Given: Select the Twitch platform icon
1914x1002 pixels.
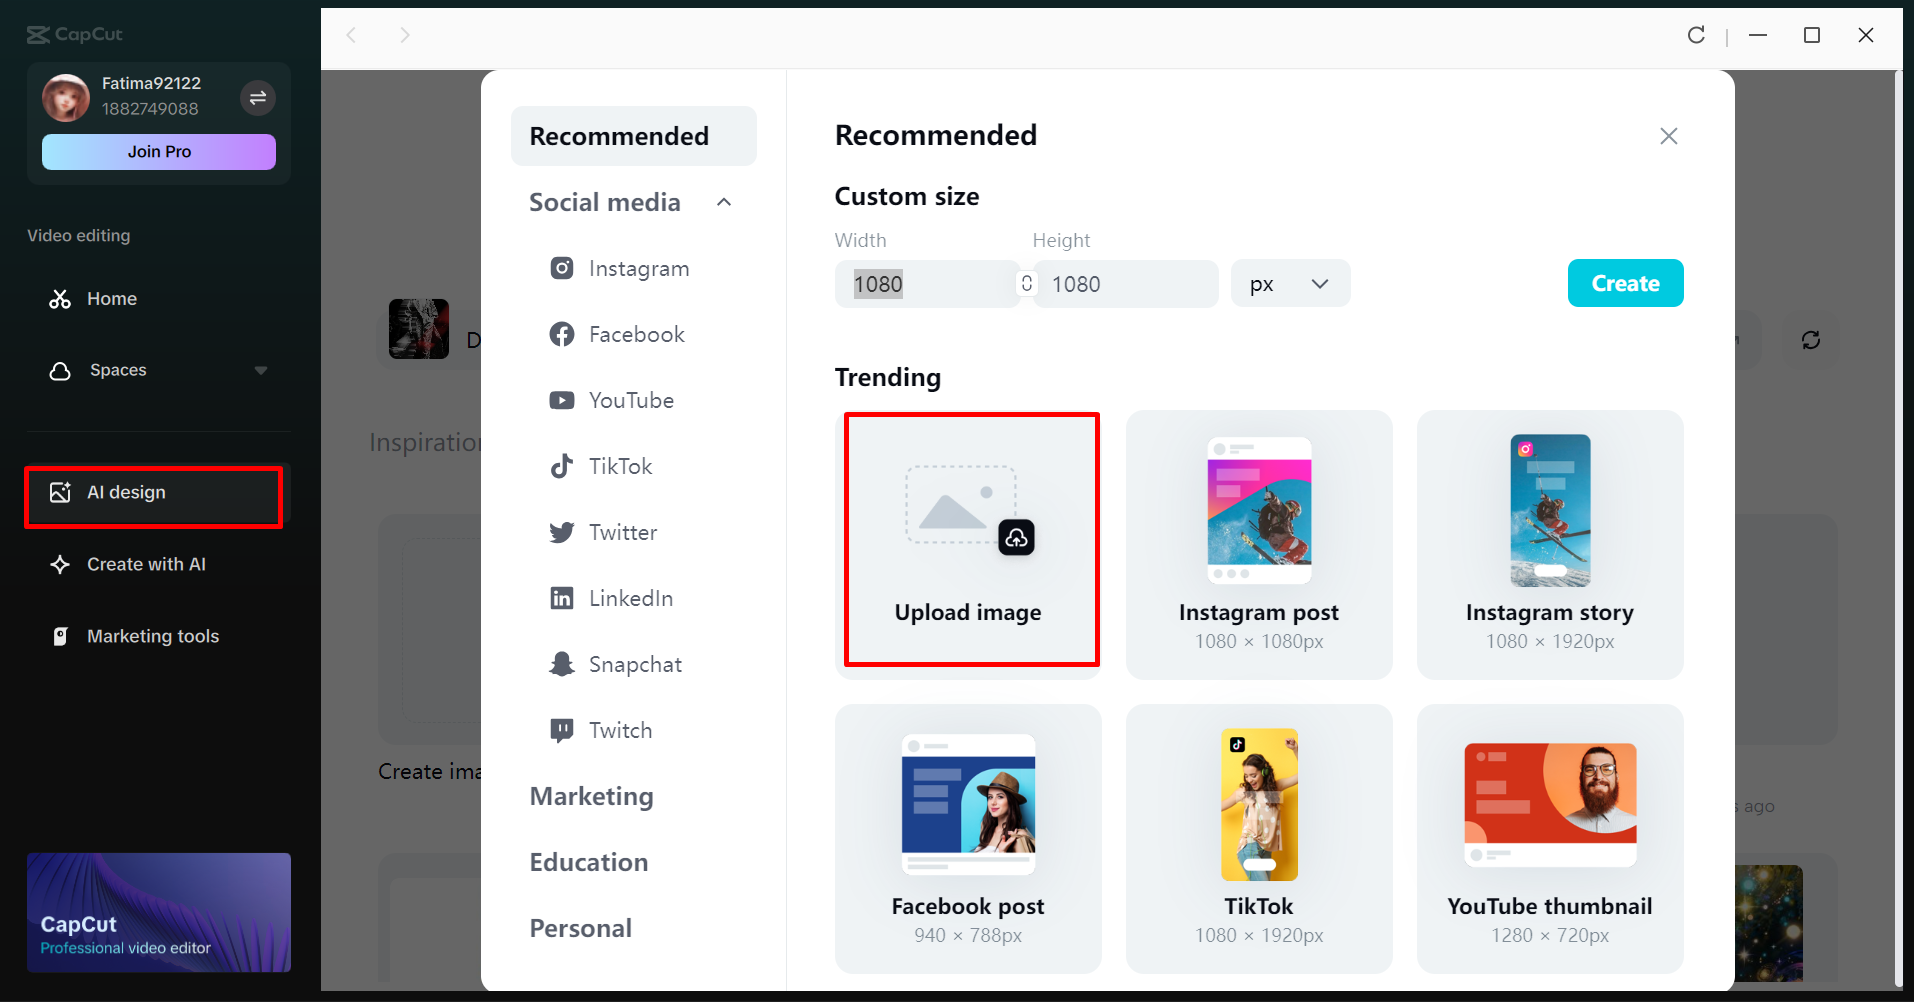Looking at the screenshot, I should click(562, 729).
